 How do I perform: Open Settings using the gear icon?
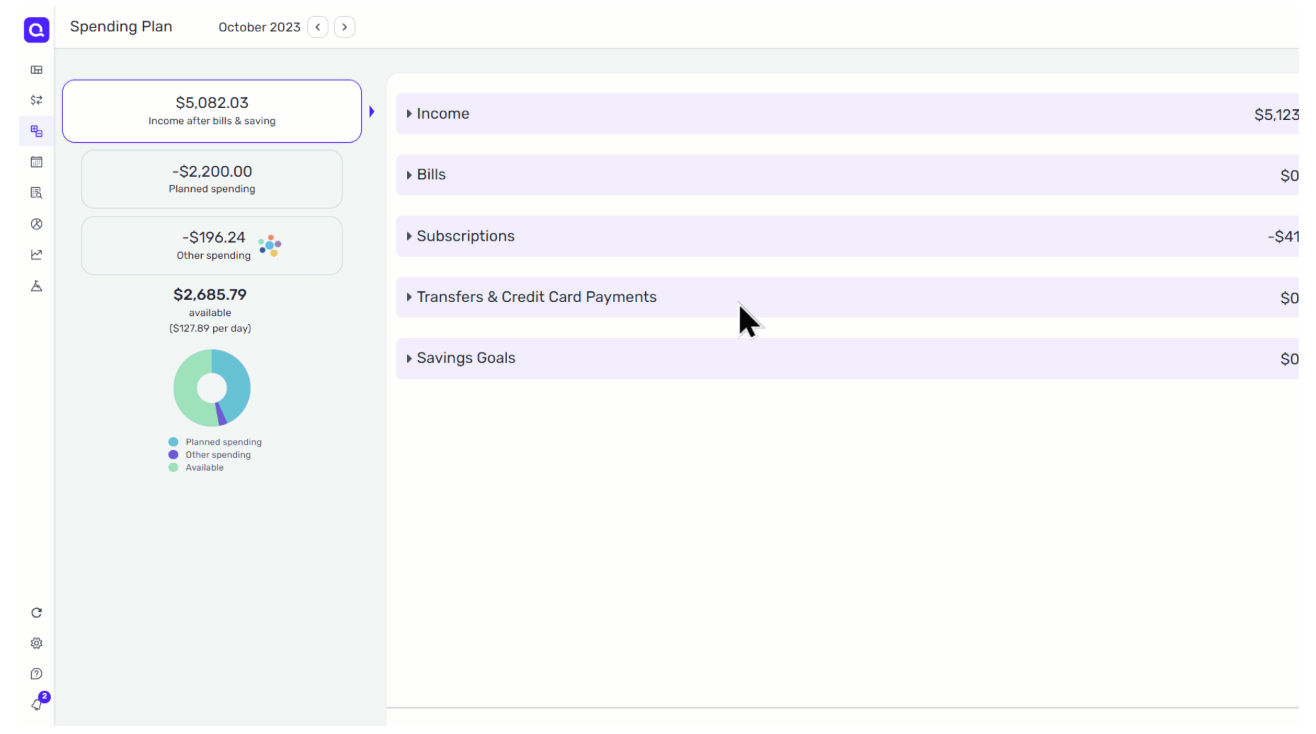pos(36,644)
